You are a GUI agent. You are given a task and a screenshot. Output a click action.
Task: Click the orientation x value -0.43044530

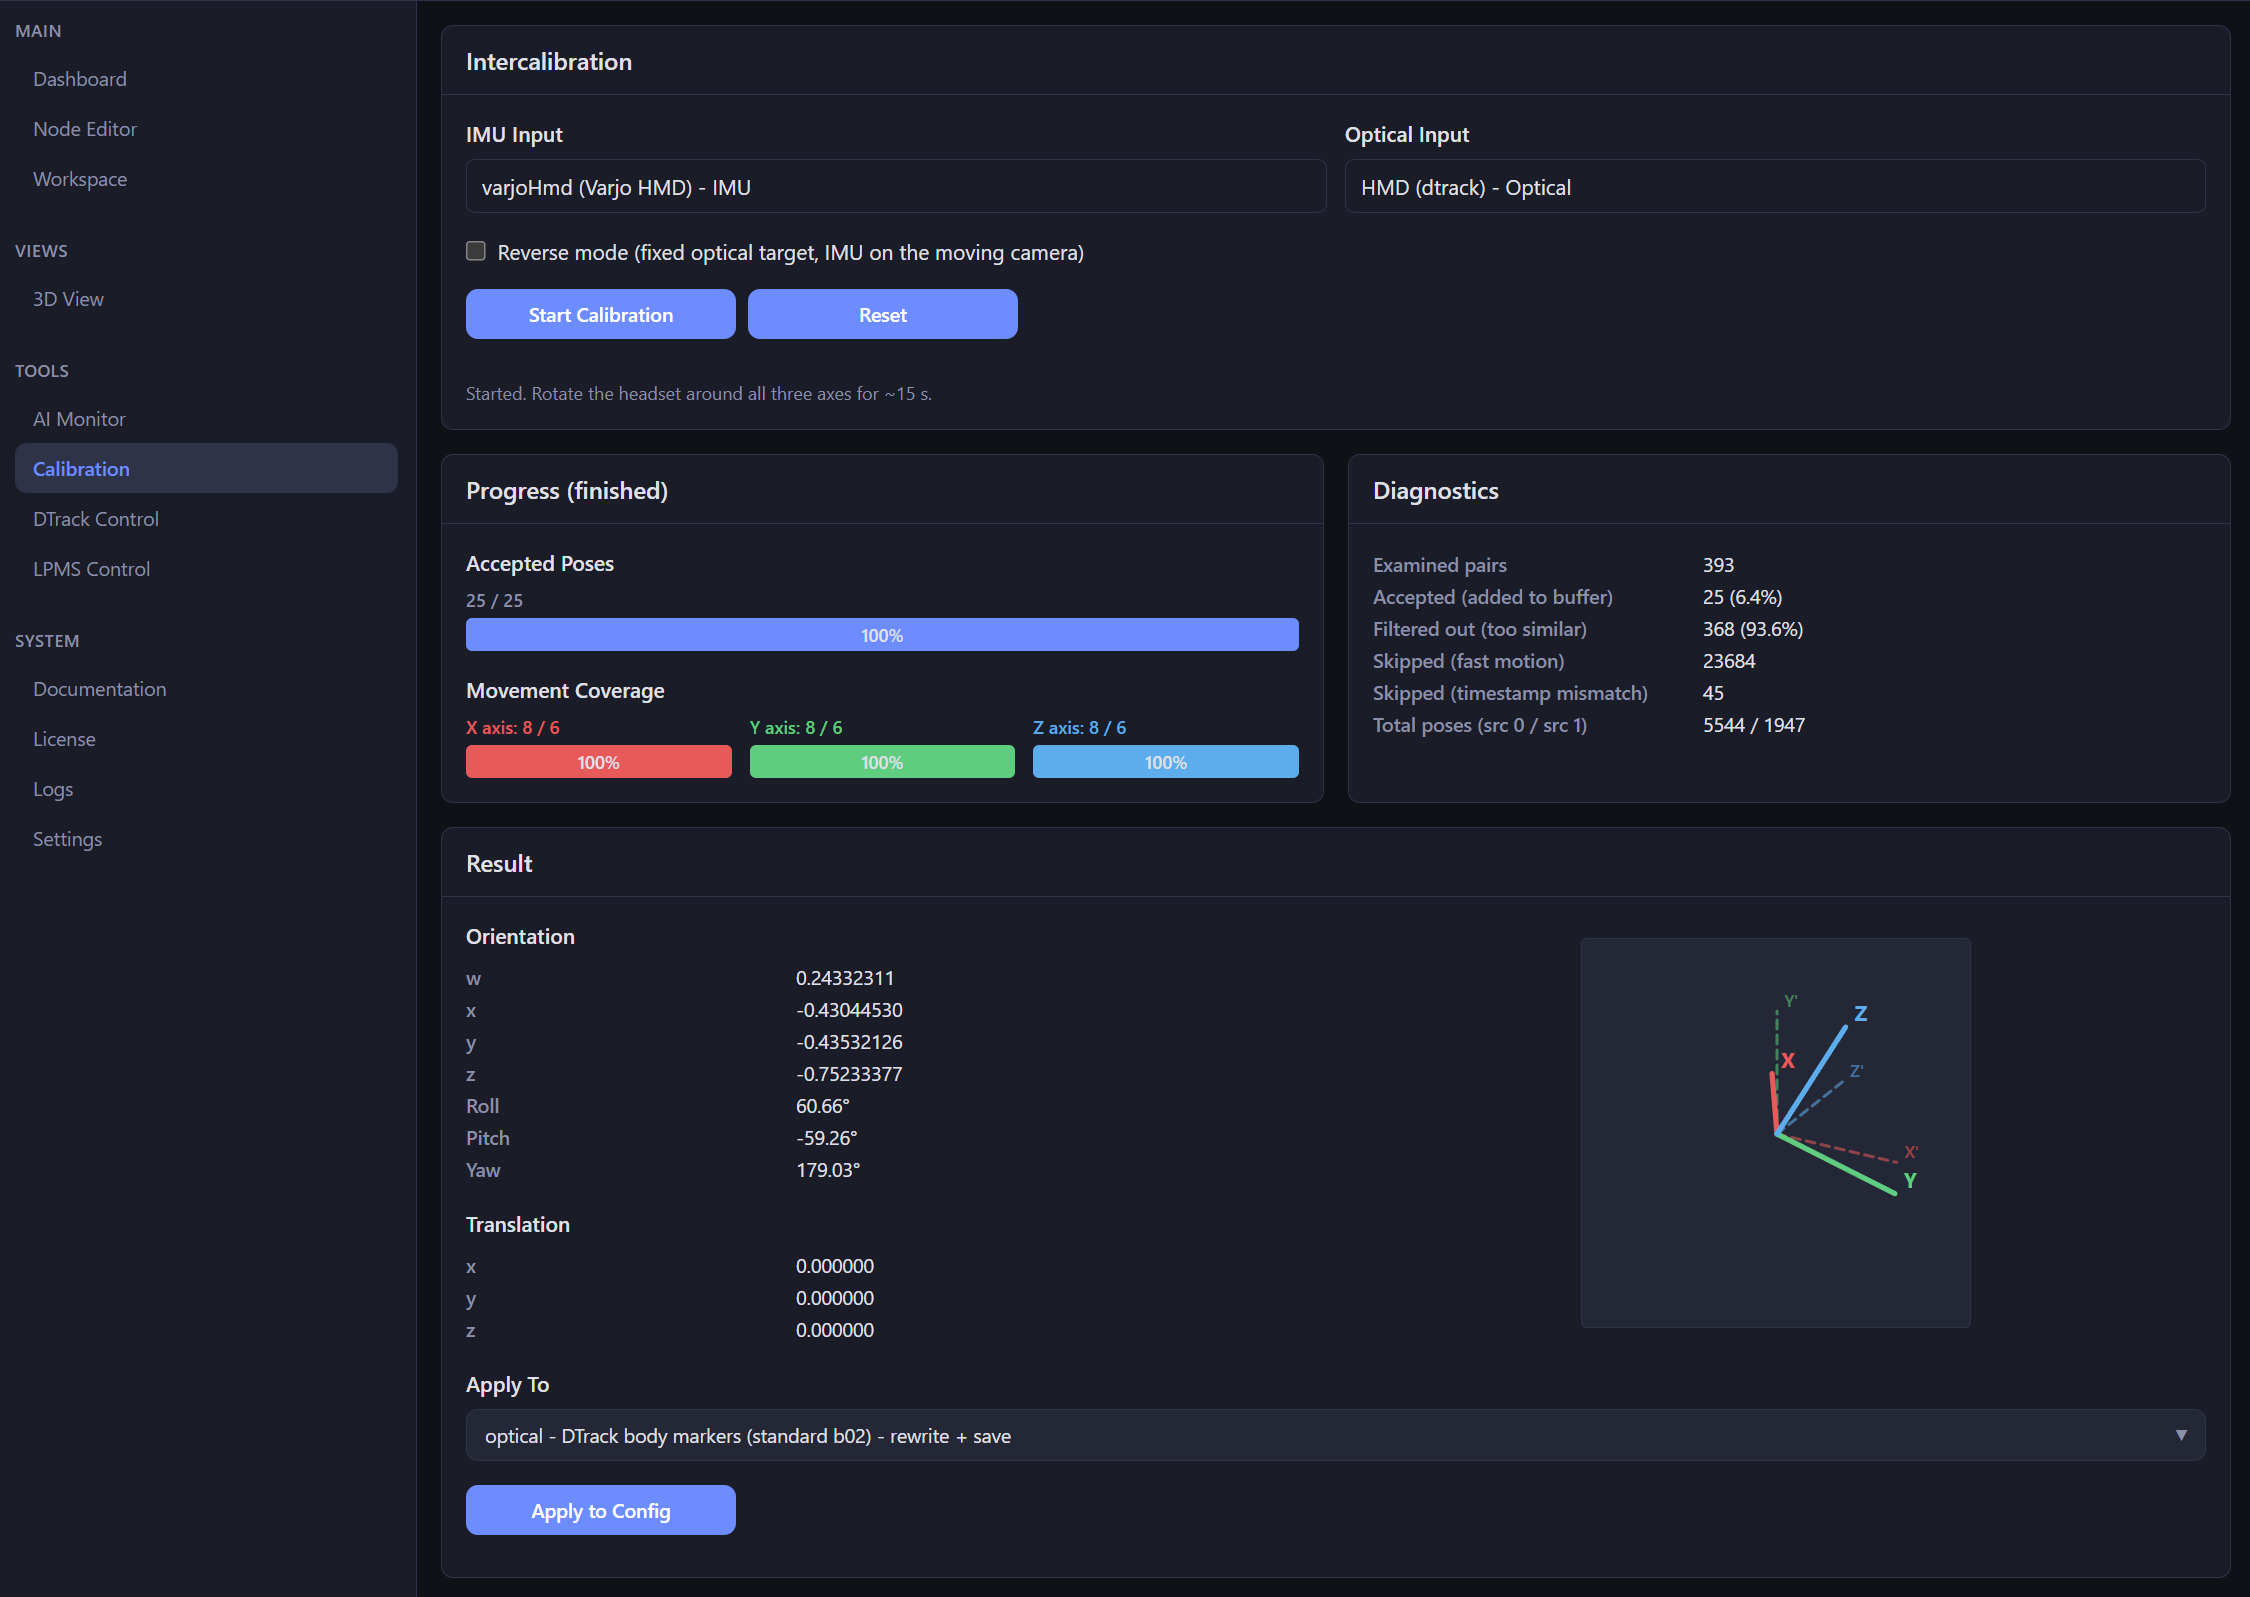tap(849, 1010)
